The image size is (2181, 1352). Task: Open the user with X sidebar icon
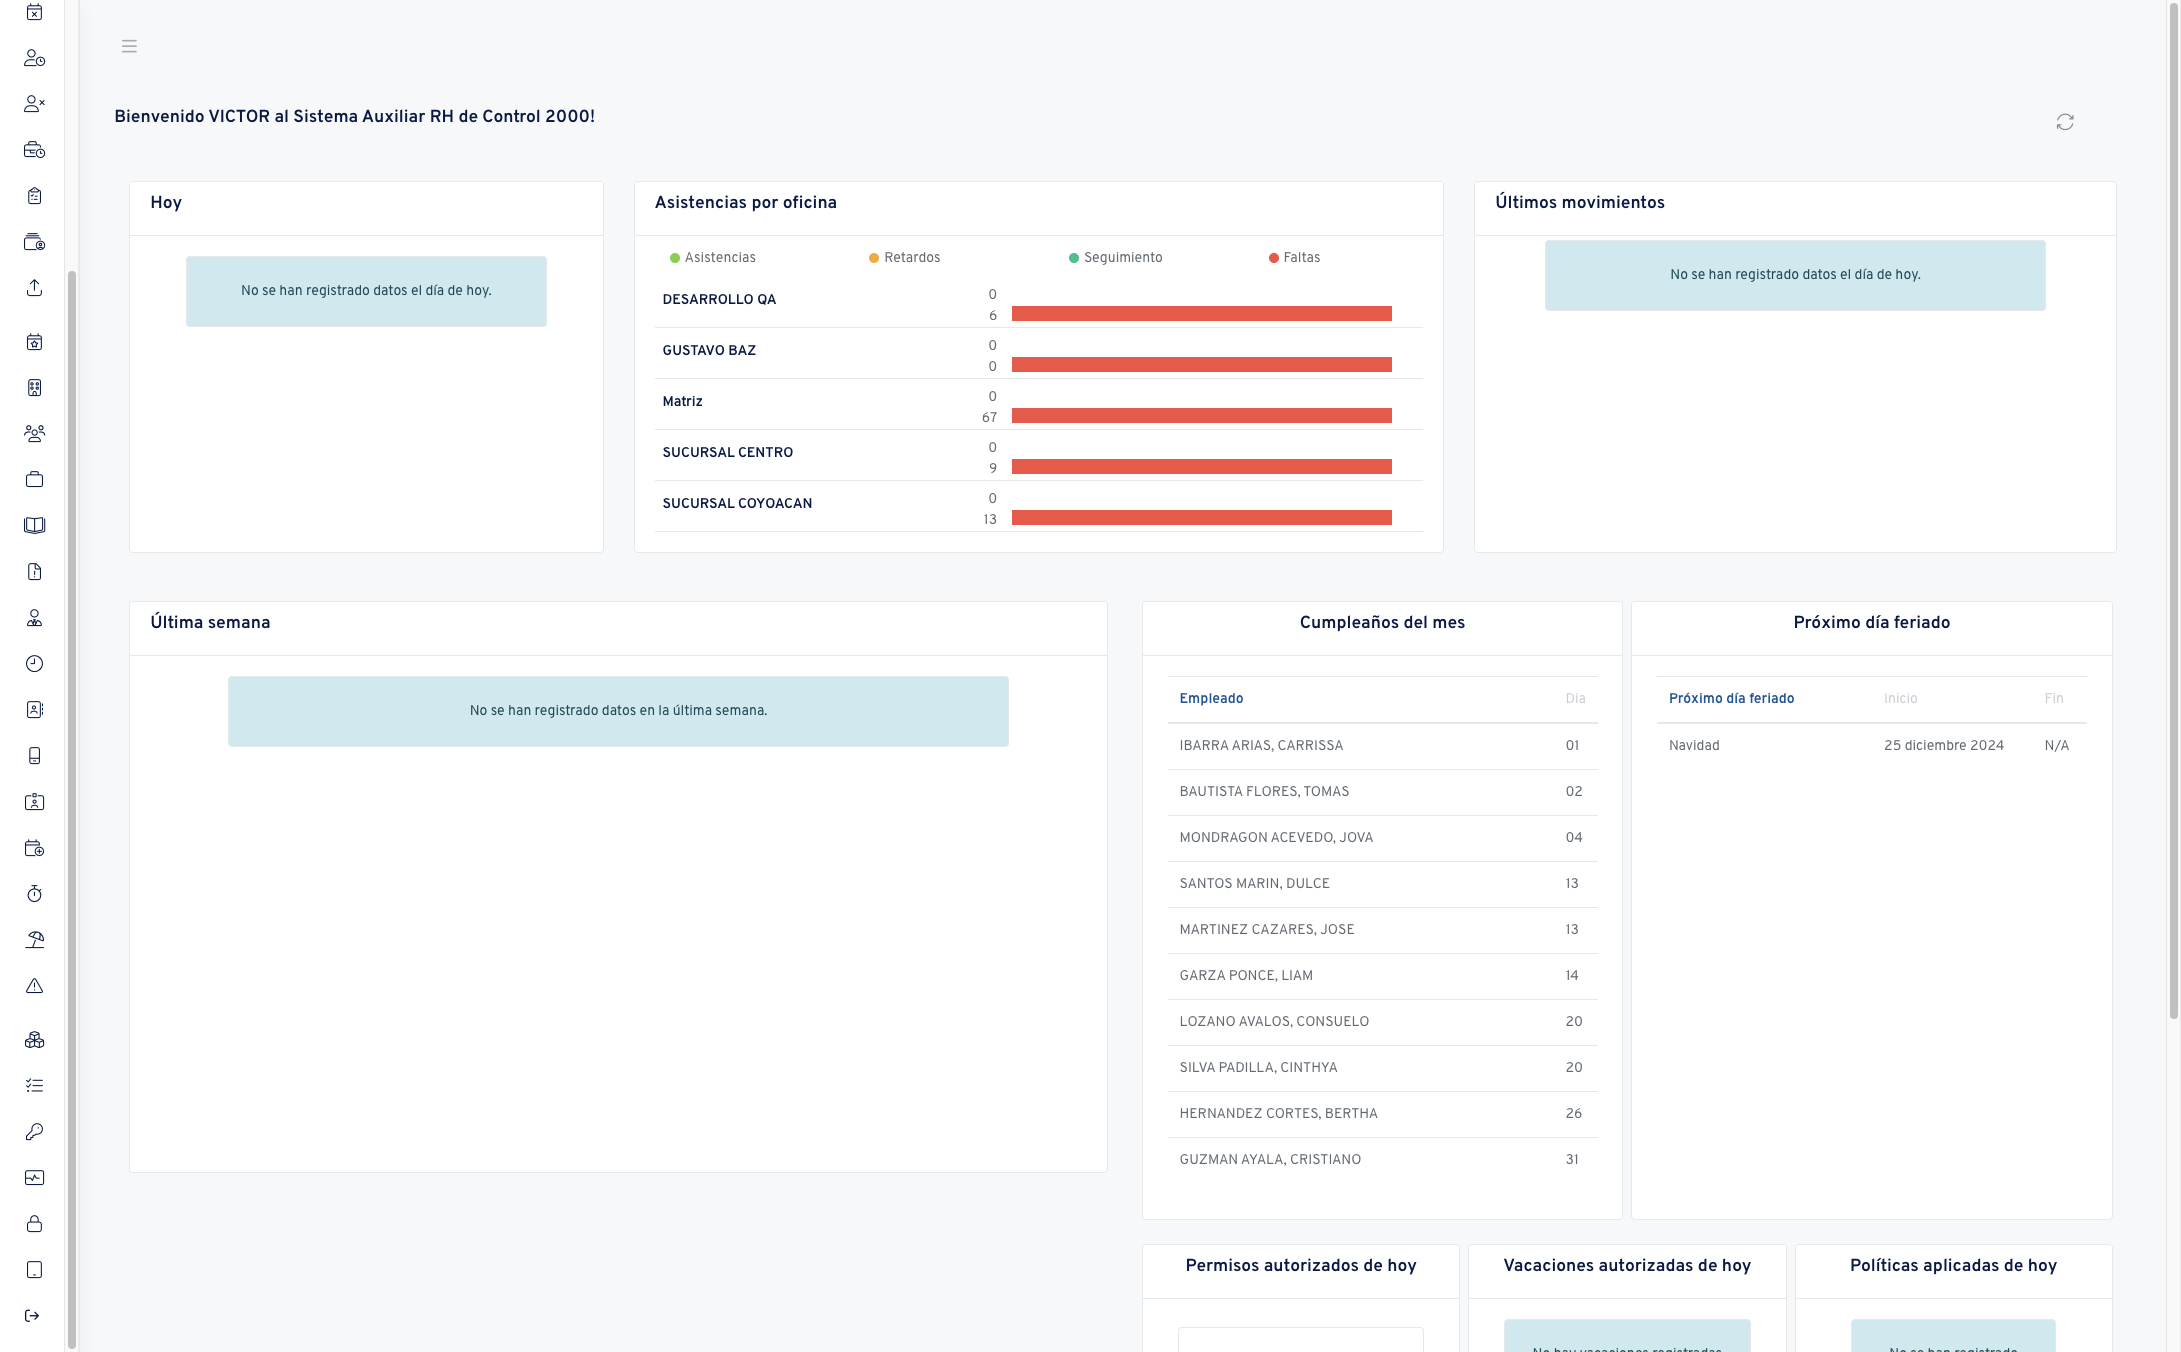click(x=34, y=104)
